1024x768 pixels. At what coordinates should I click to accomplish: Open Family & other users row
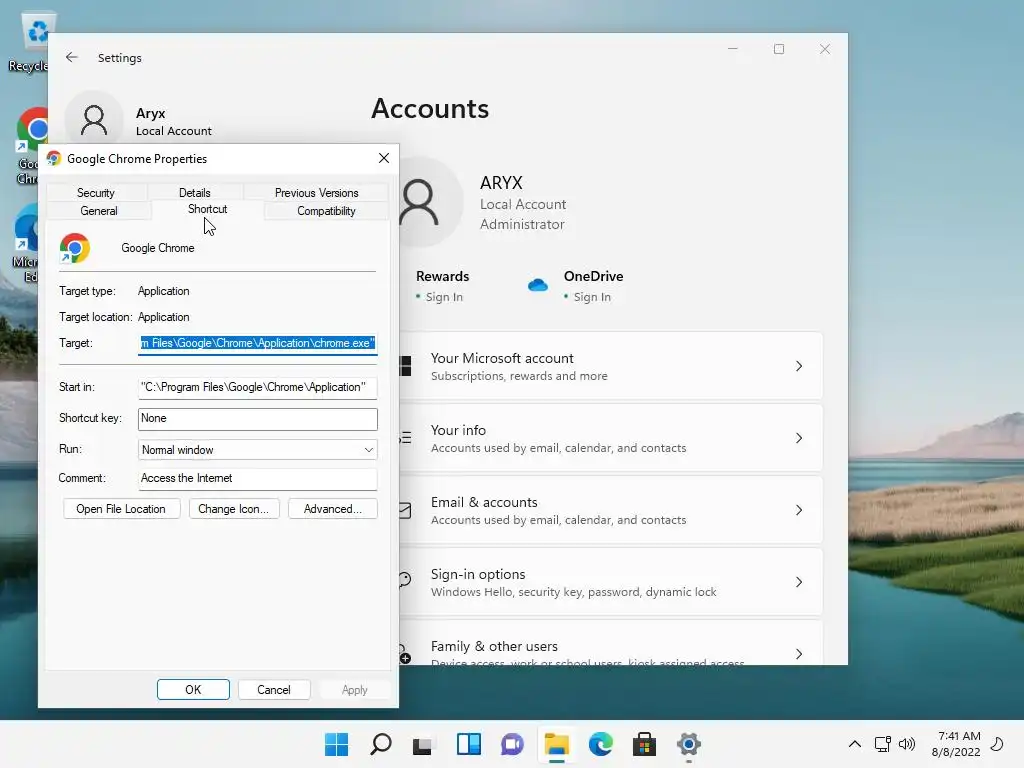611,643
